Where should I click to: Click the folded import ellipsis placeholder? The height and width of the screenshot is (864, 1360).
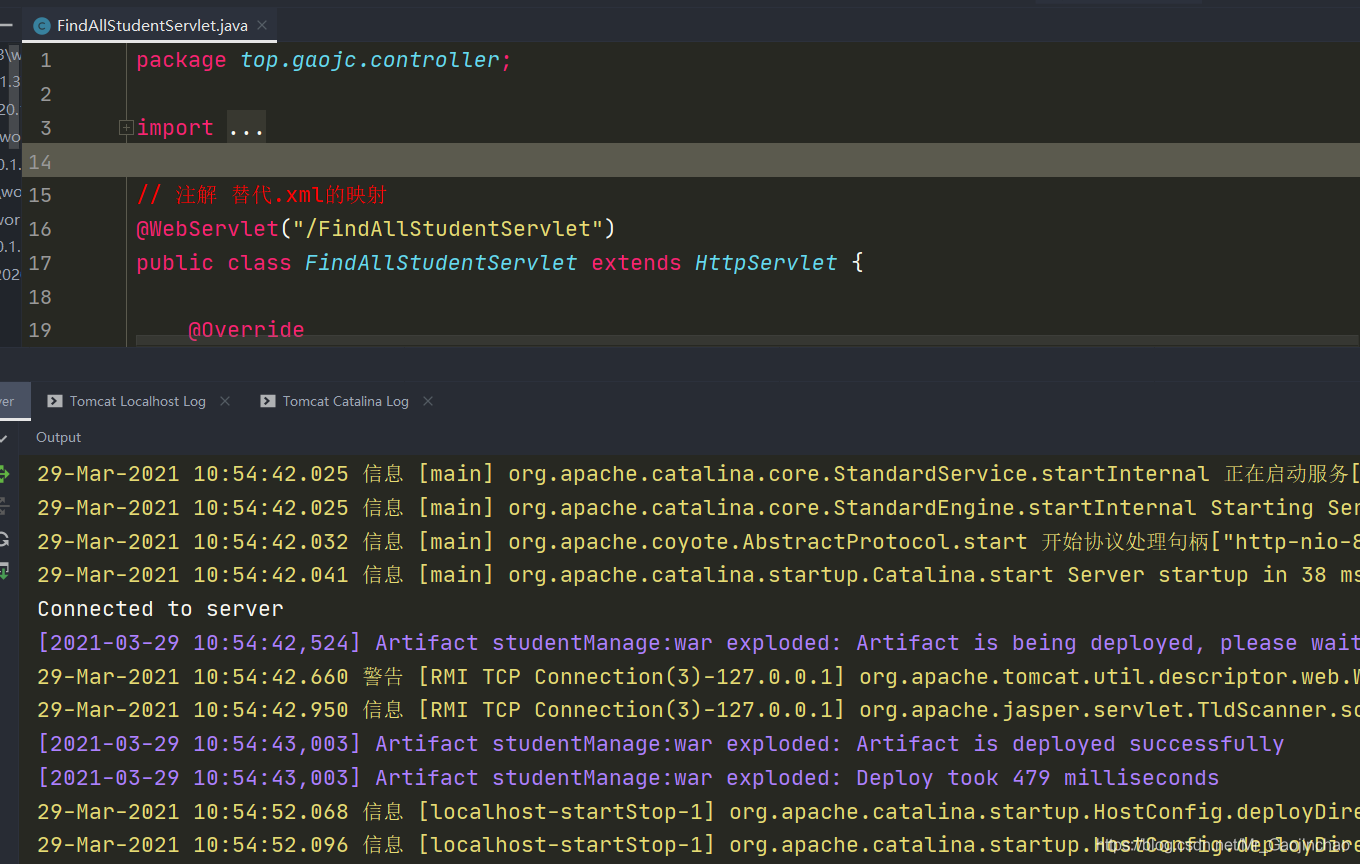tap(247, 128)
